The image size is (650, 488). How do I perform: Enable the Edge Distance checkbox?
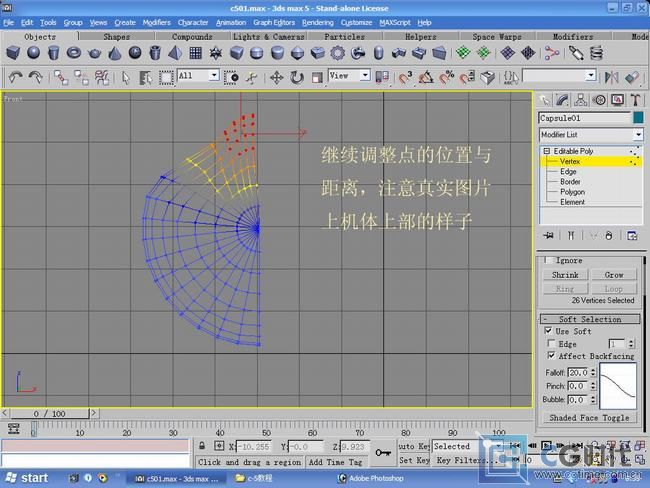(x=552, y=343)
